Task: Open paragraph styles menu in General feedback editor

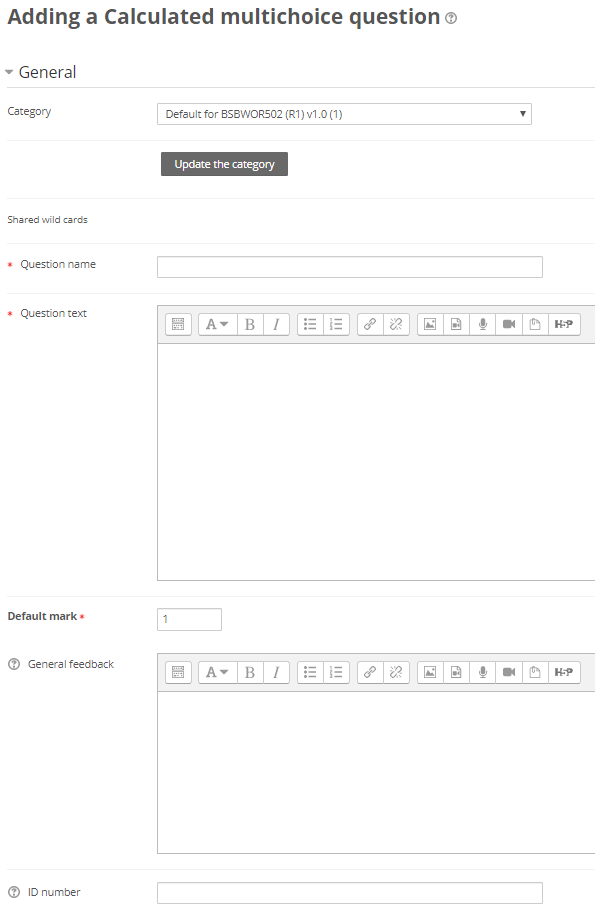Action: pyautogui.click(x=217, y=672)
